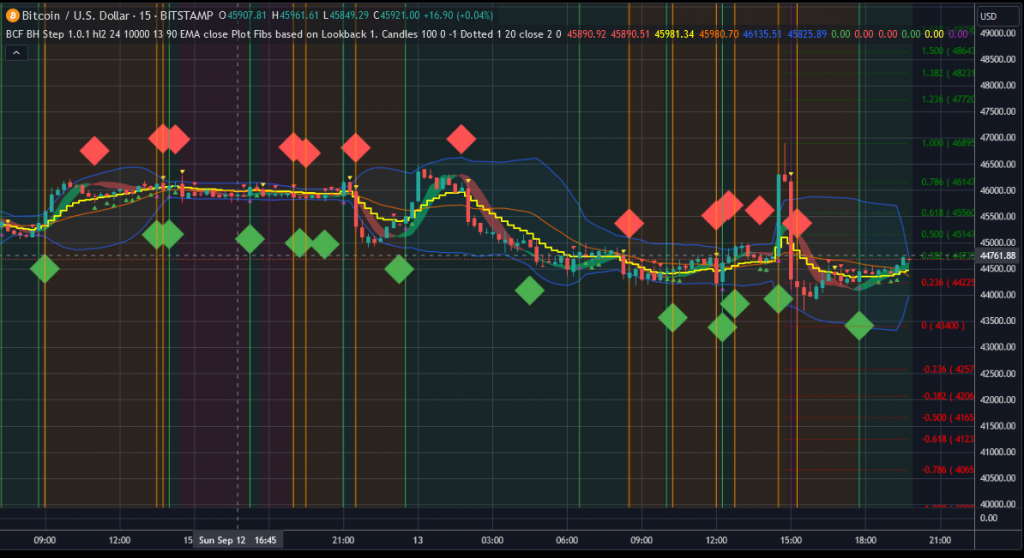Click the first red 45890.92 indicator value
This screenshot has width=1024, height=558.
coord(587,34)
